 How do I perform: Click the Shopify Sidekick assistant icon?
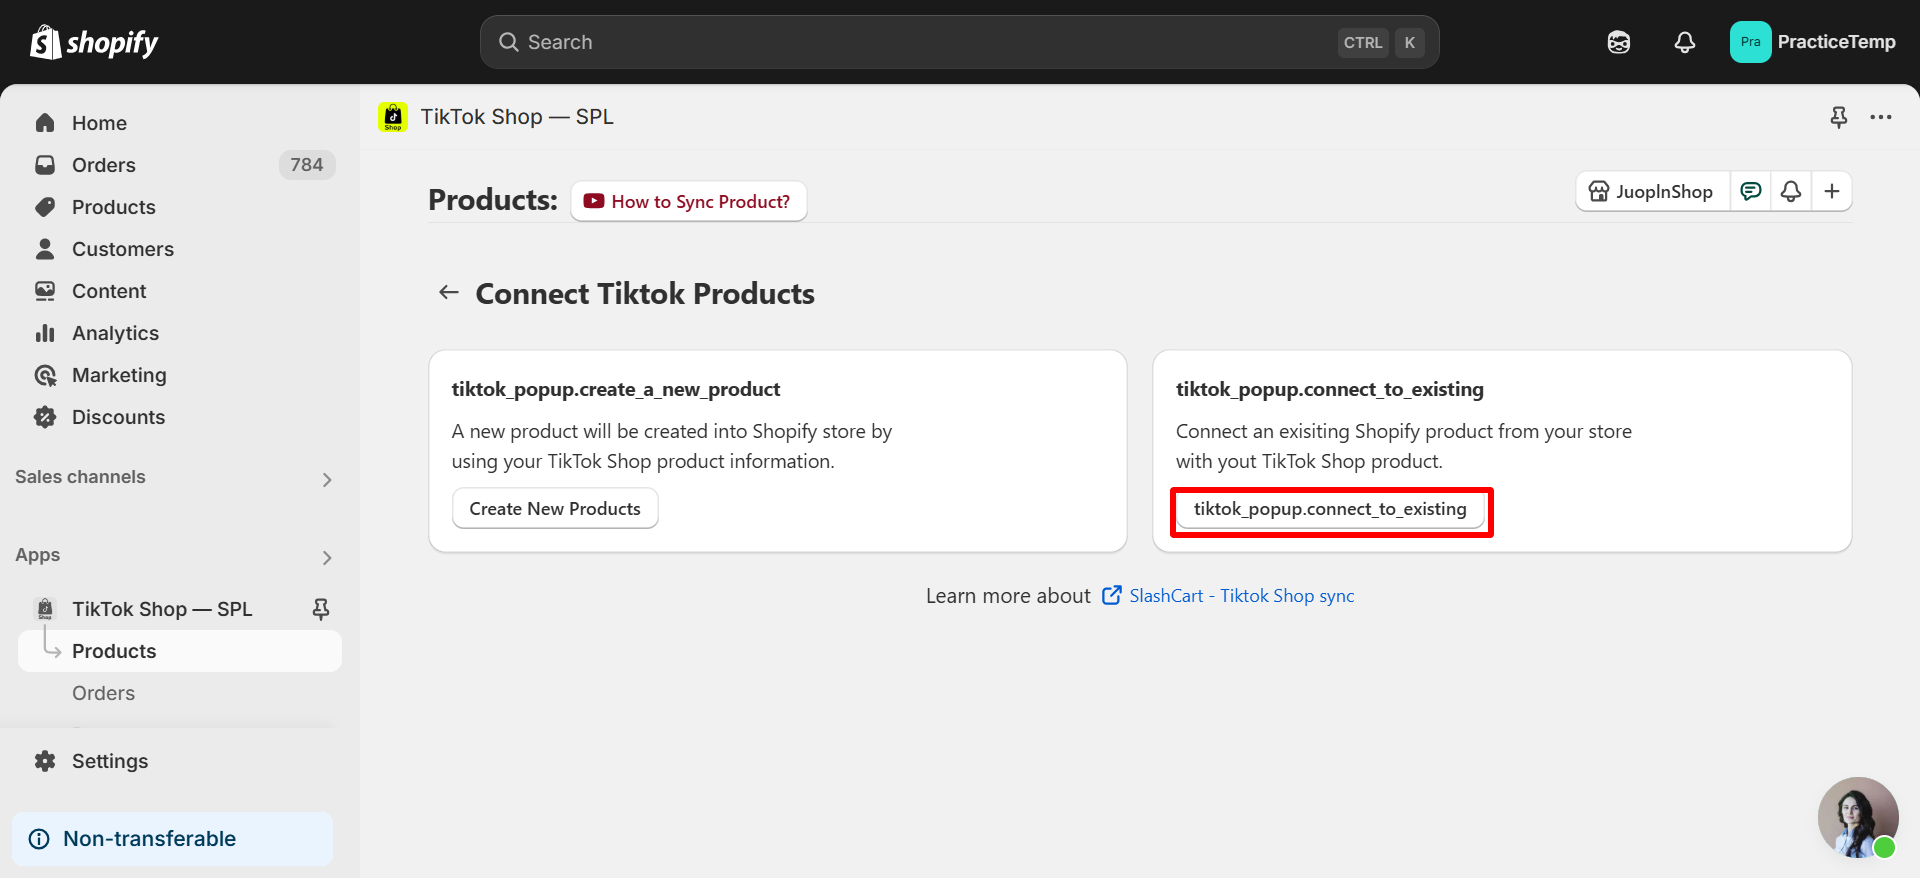(x=1619, y=42)
